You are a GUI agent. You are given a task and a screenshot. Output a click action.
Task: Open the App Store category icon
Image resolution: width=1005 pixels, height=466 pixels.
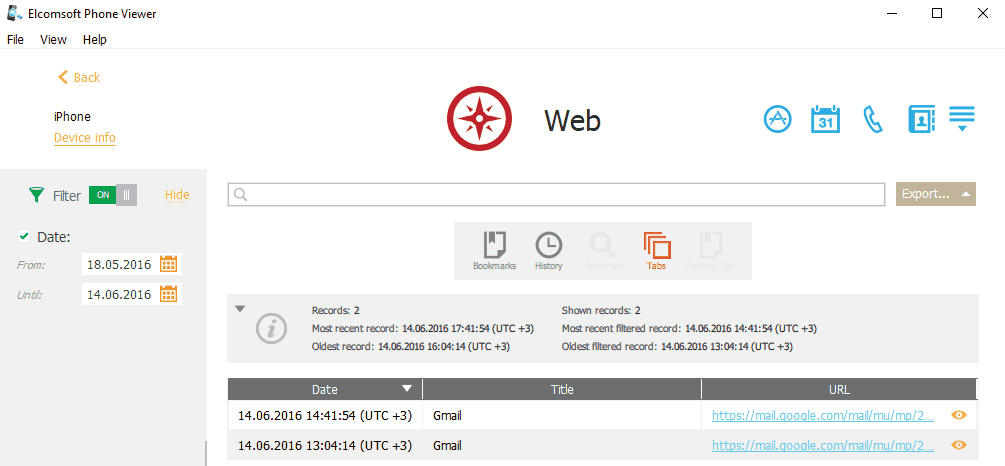click(777, 119)
